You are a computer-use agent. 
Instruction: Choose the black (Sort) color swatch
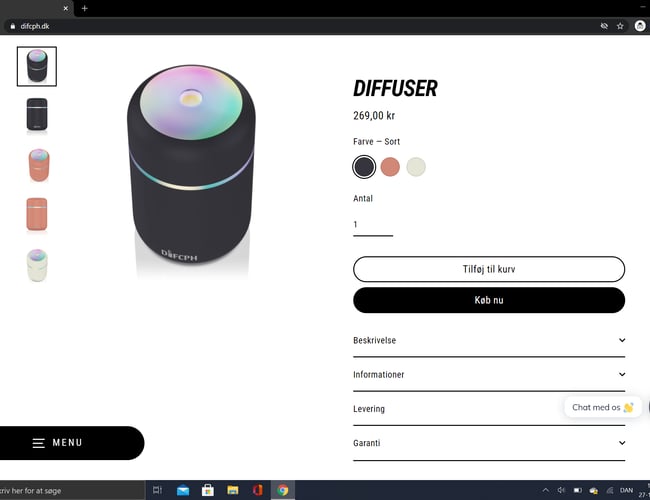[x=364, y=167]
